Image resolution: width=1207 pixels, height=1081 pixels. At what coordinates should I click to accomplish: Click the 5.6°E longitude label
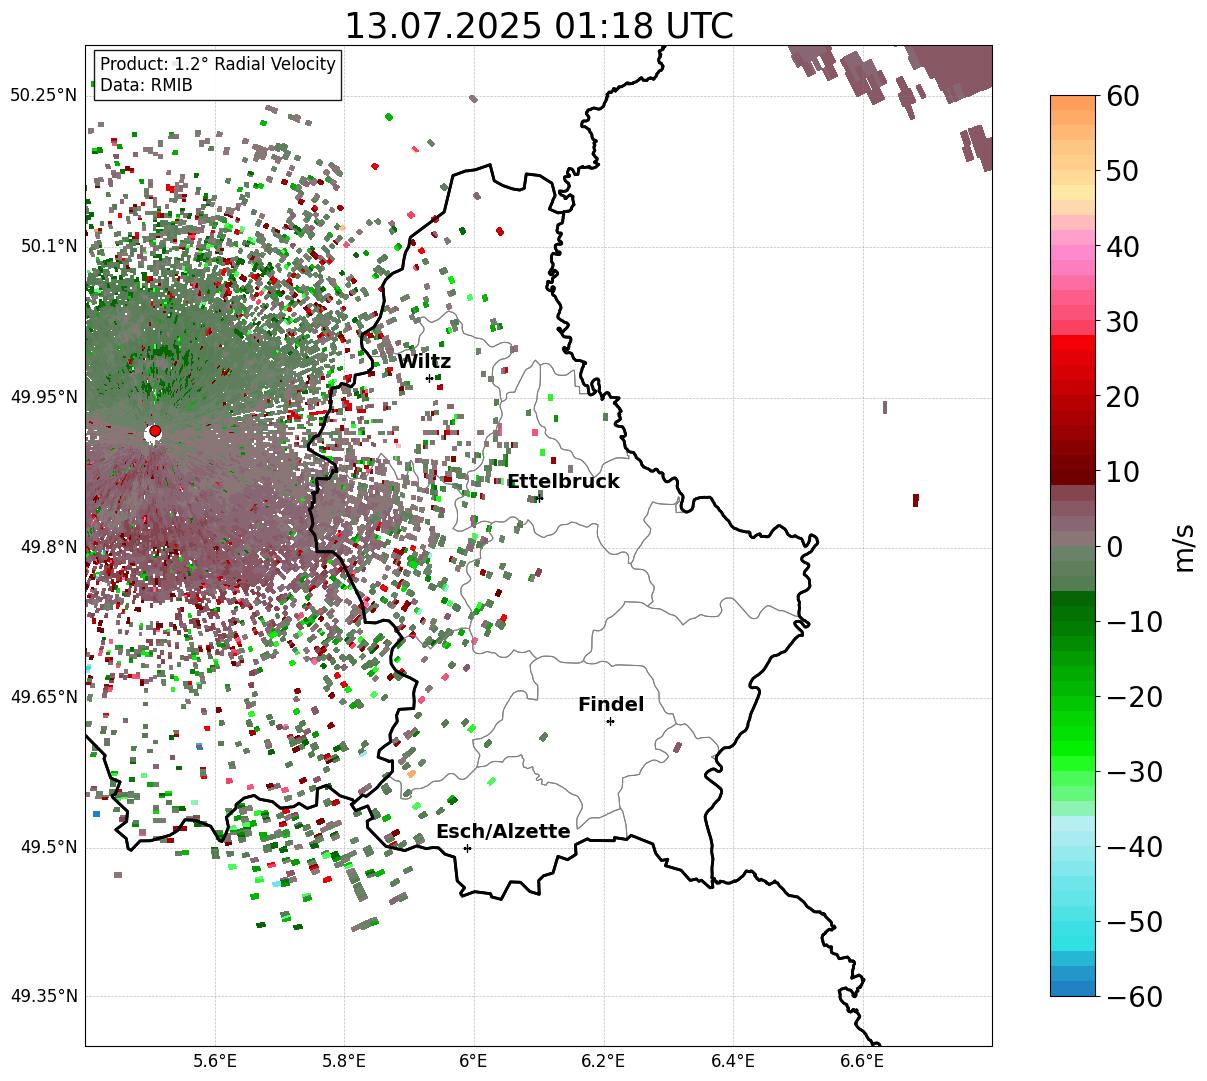(x=215, y=1060)
